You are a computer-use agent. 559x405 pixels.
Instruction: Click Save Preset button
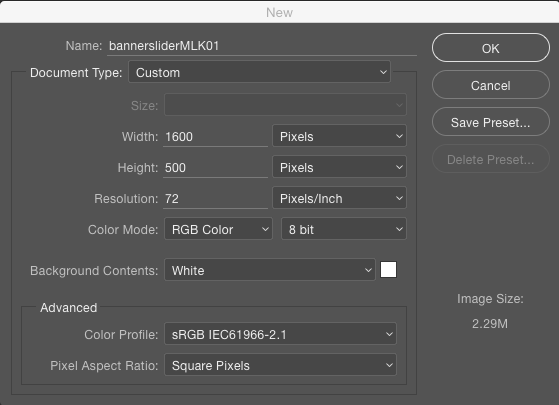coord(491,122)
